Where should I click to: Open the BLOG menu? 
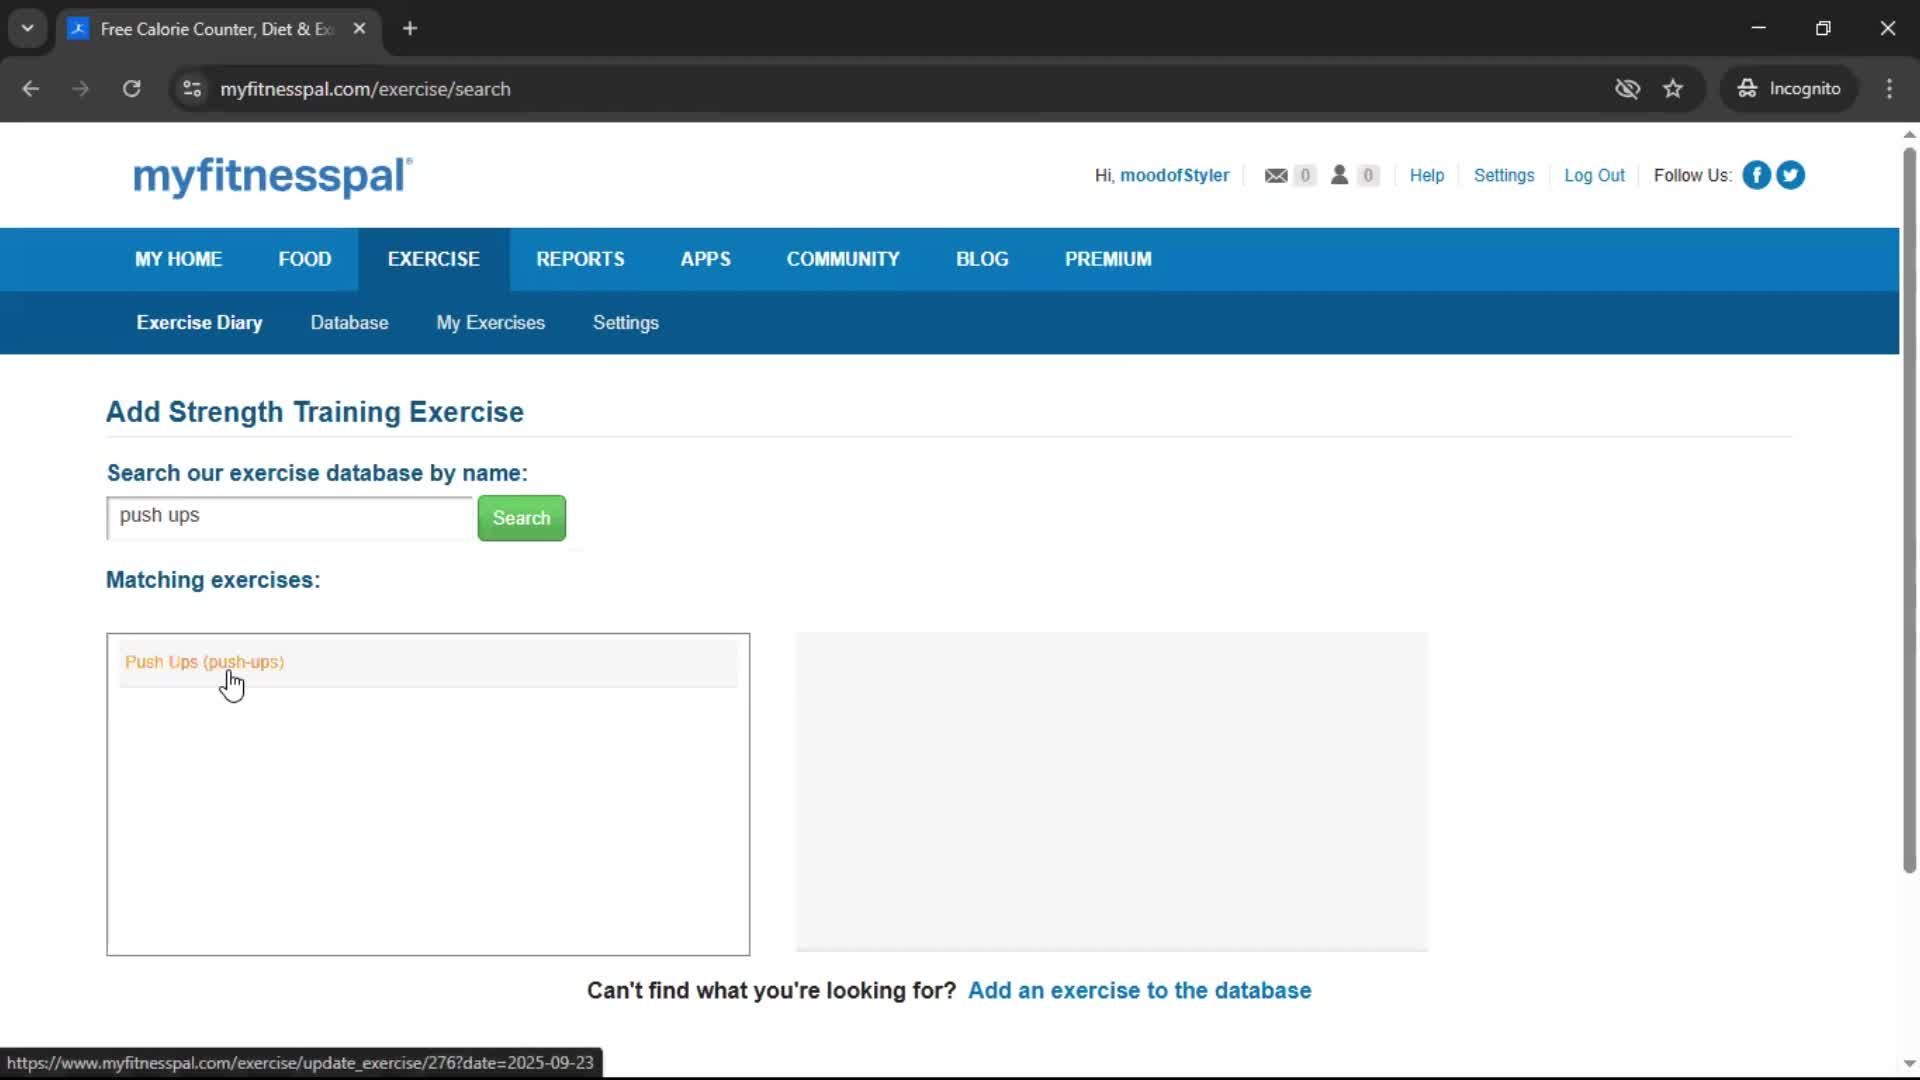point(982,259)
